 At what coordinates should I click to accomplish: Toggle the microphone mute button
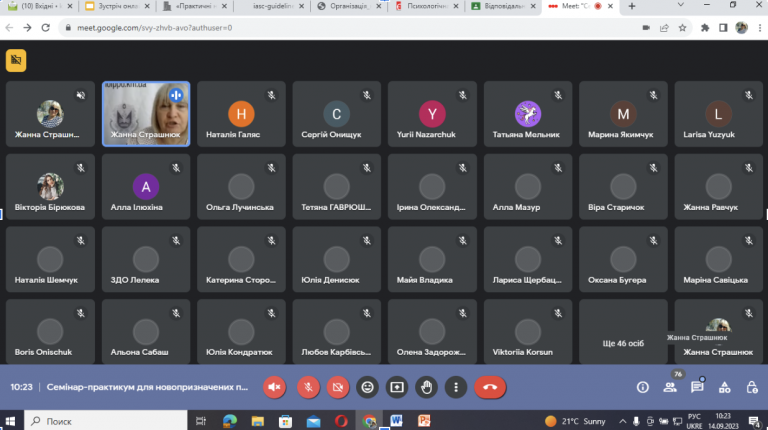pyautogui.click(x=308, y=387)
